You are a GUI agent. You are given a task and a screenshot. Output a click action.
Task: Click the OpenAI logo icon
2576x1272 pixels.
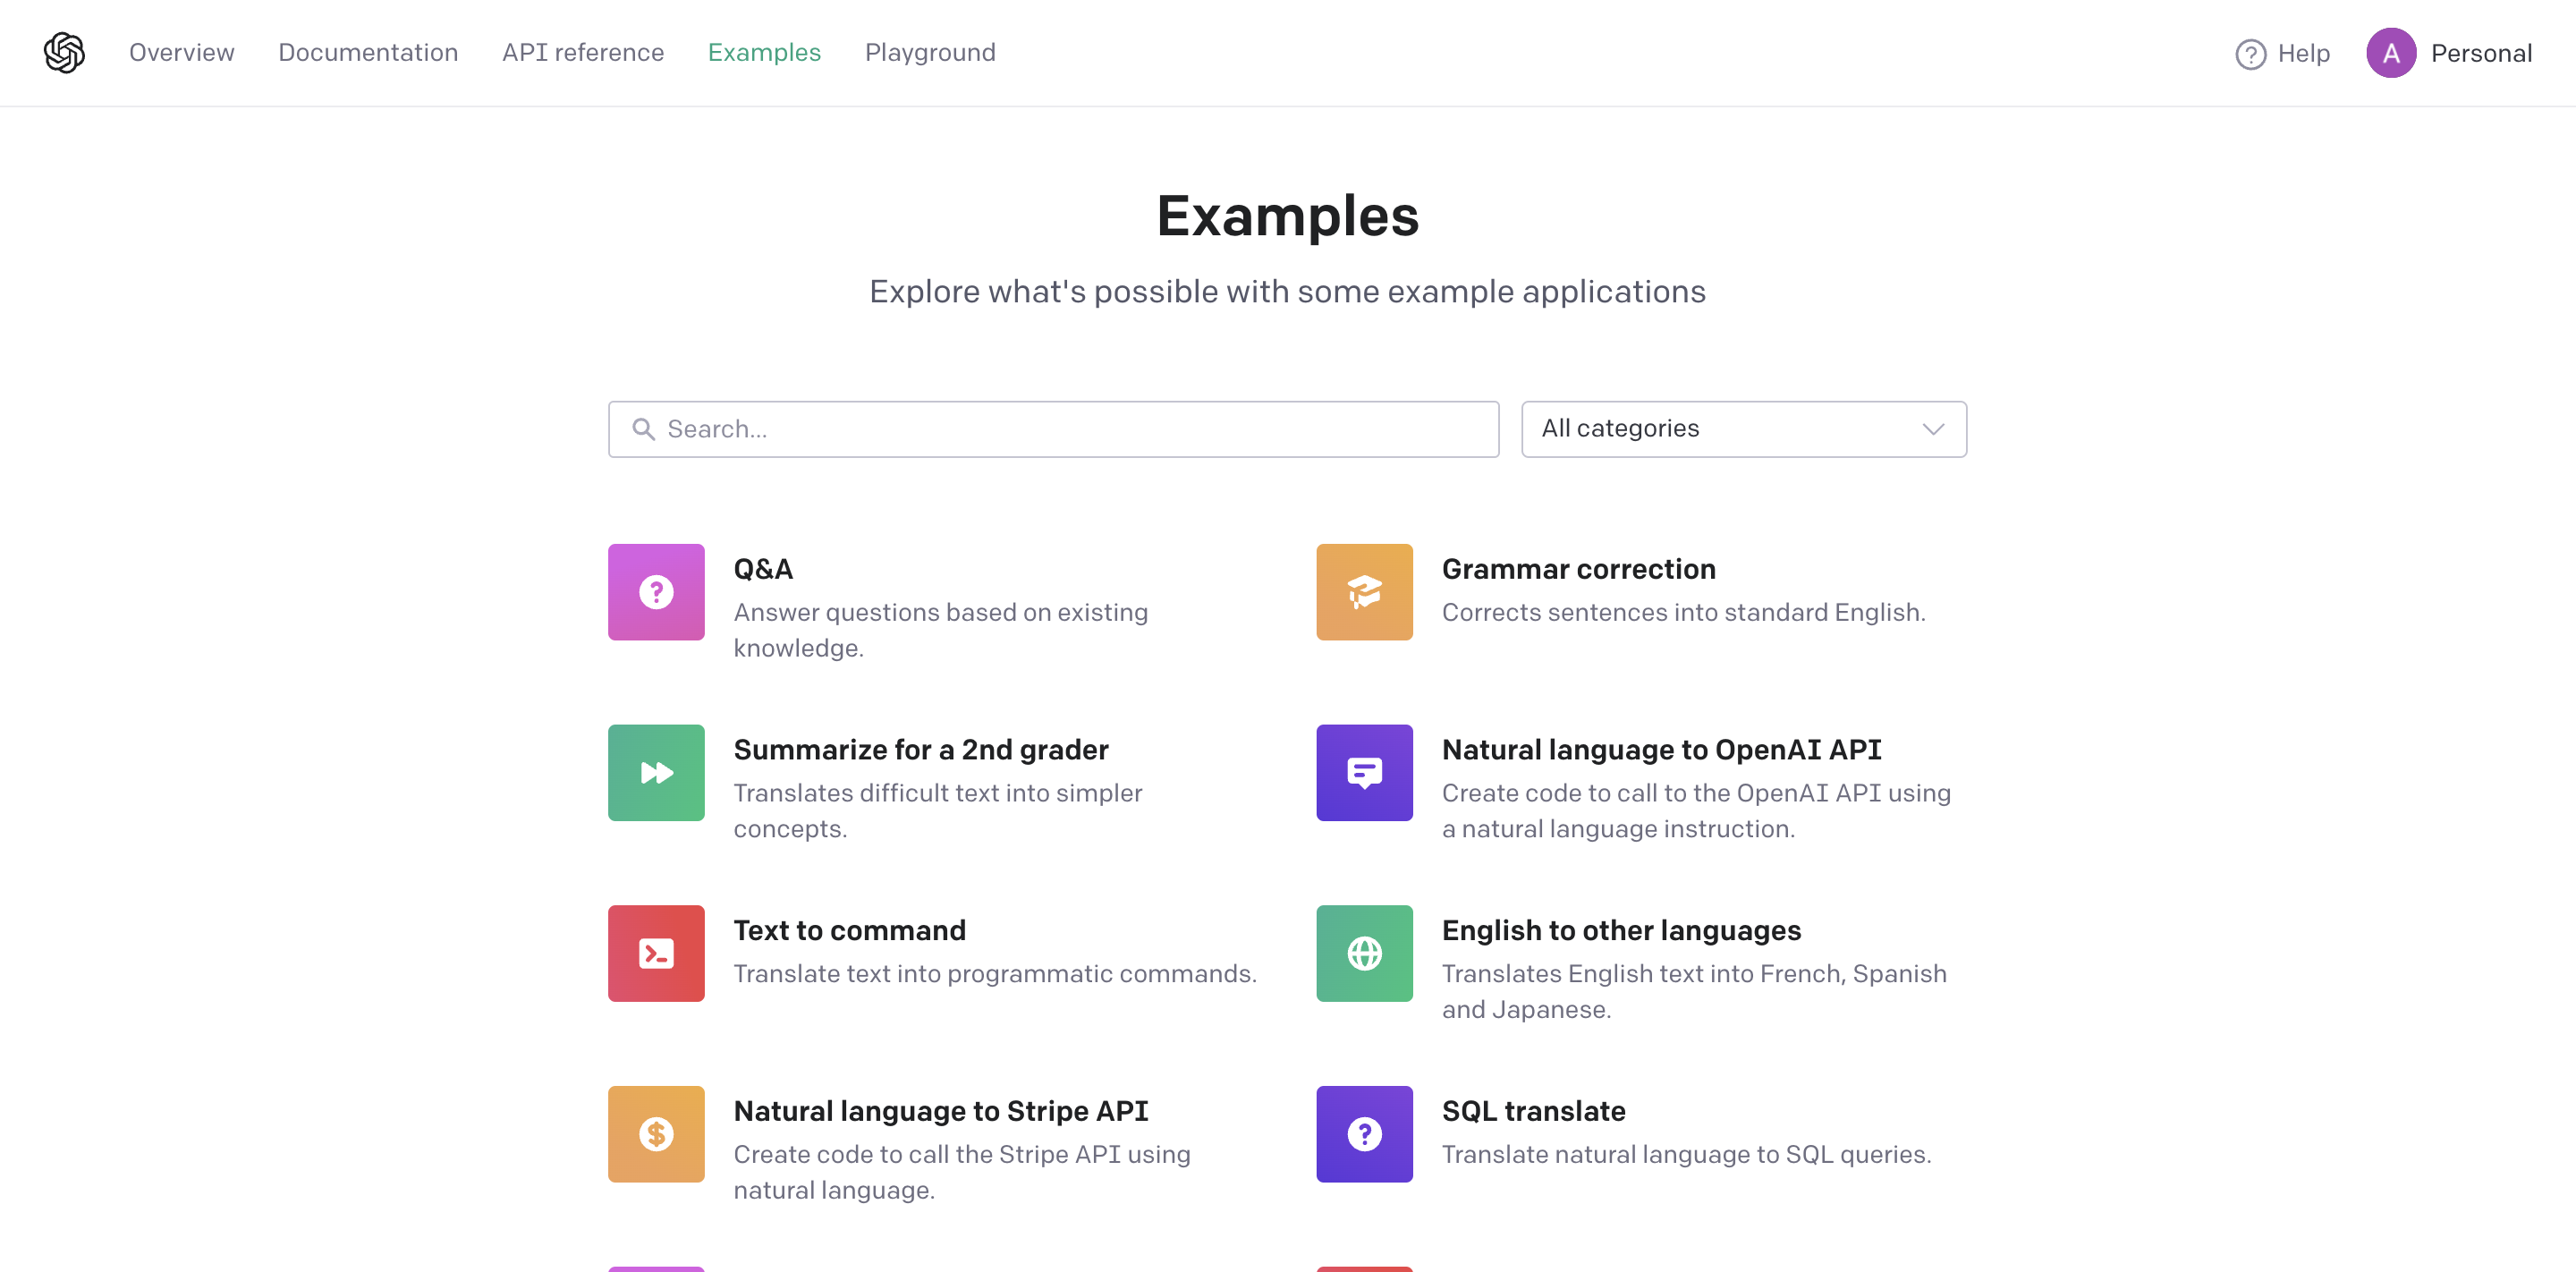click(x=64, y=51)
